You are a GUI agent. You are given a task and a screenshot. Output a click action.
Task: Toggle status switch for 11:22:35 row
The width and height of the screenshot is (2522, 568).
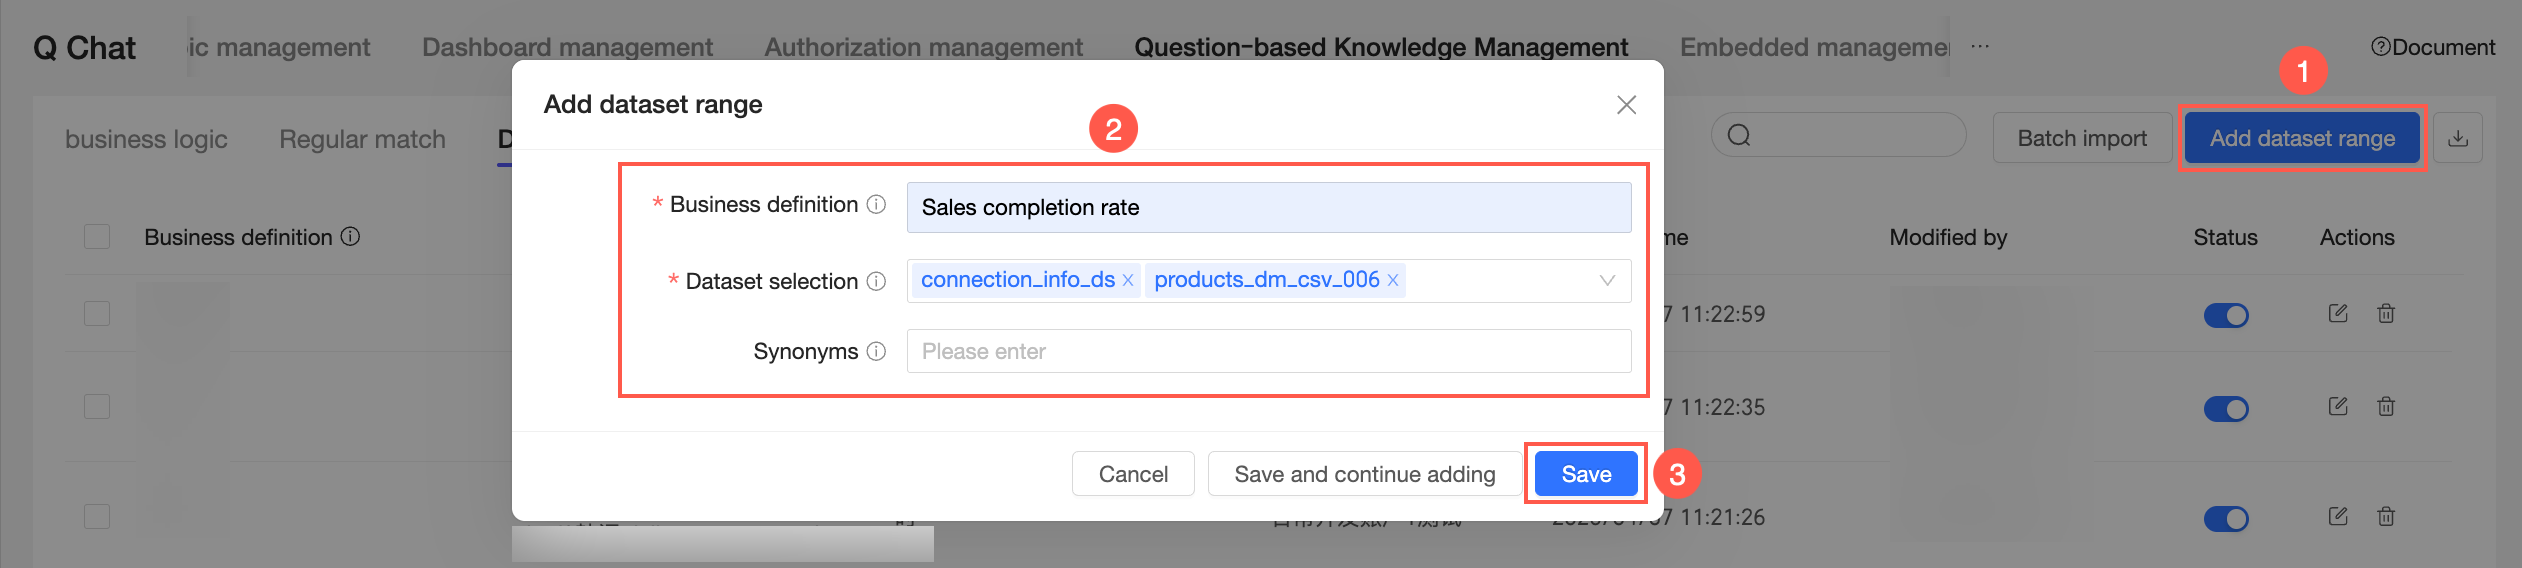[x=2226, y=408]
